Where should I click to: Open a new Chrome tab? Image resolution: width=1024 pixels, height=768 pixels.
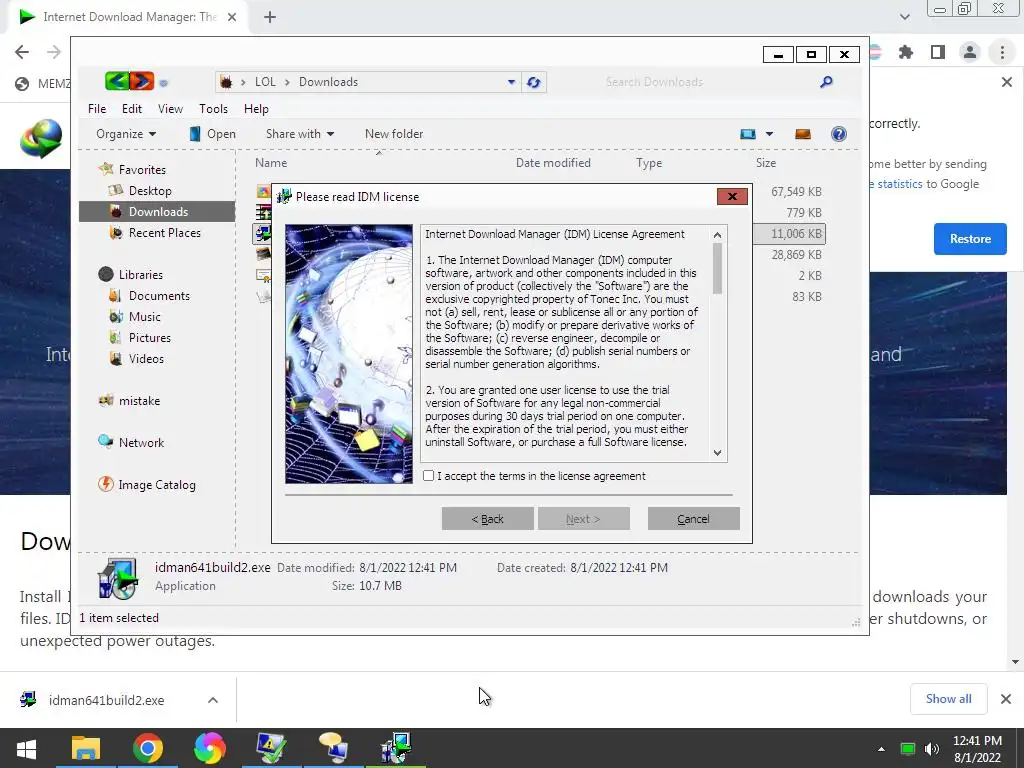pyautogui.click(x=270, y=17)
